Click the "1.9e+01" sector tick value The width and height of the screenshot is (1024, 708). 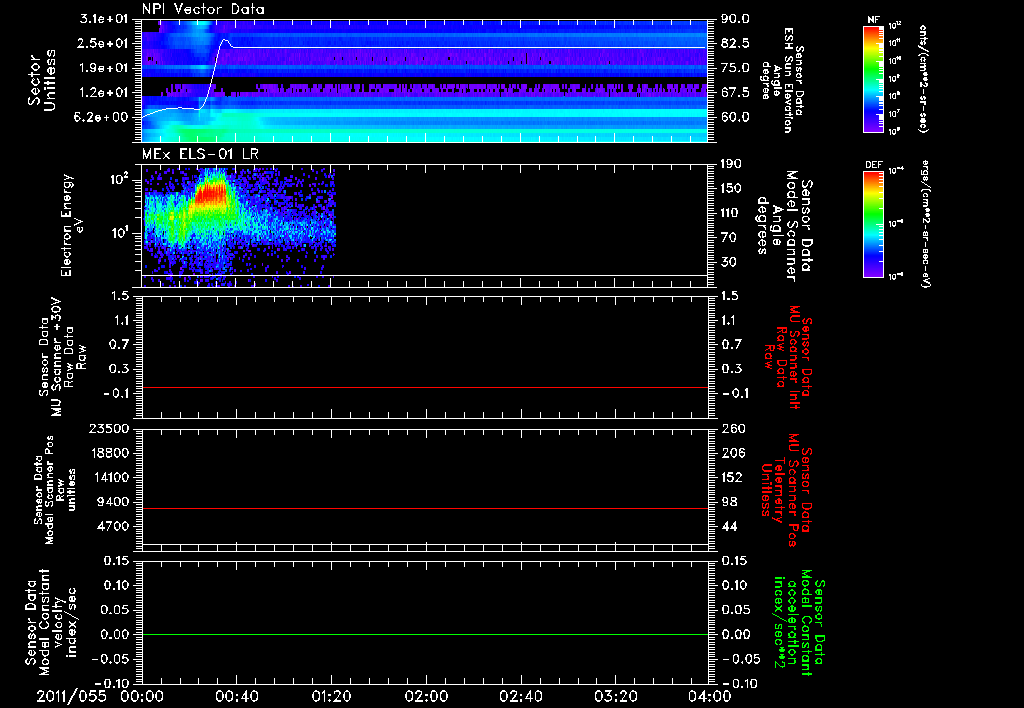pyautogui.click(x=104, y=68)
